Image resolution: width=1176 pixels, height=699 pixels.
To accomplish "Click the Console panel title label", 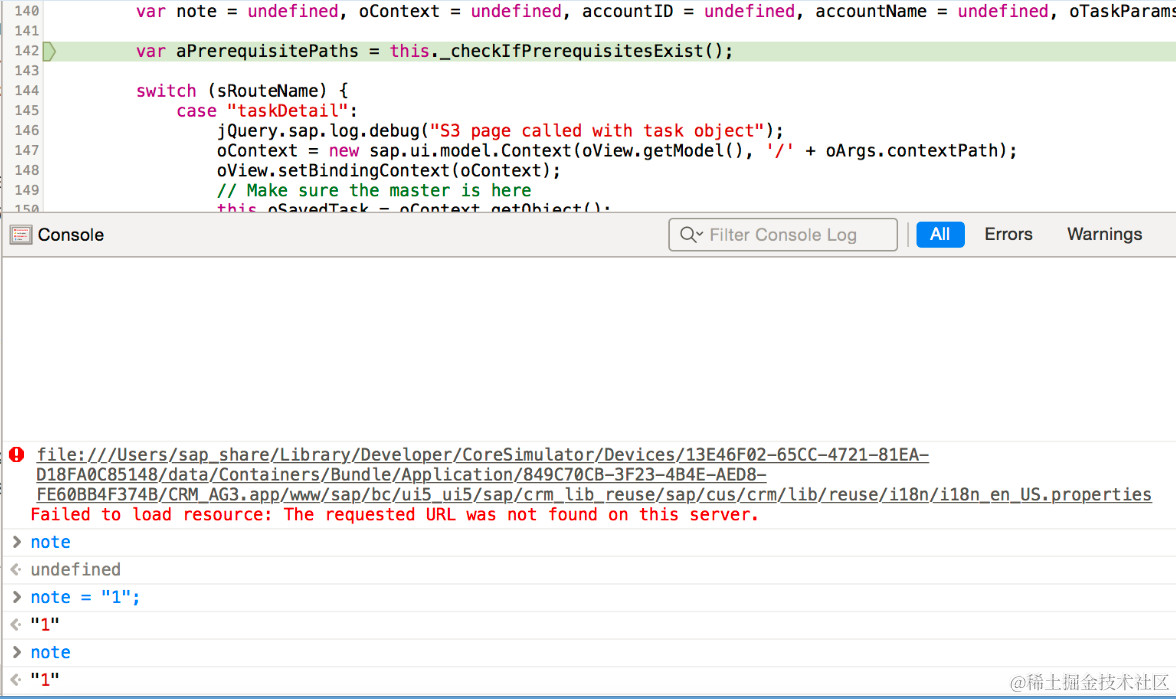I will point(70,235).
